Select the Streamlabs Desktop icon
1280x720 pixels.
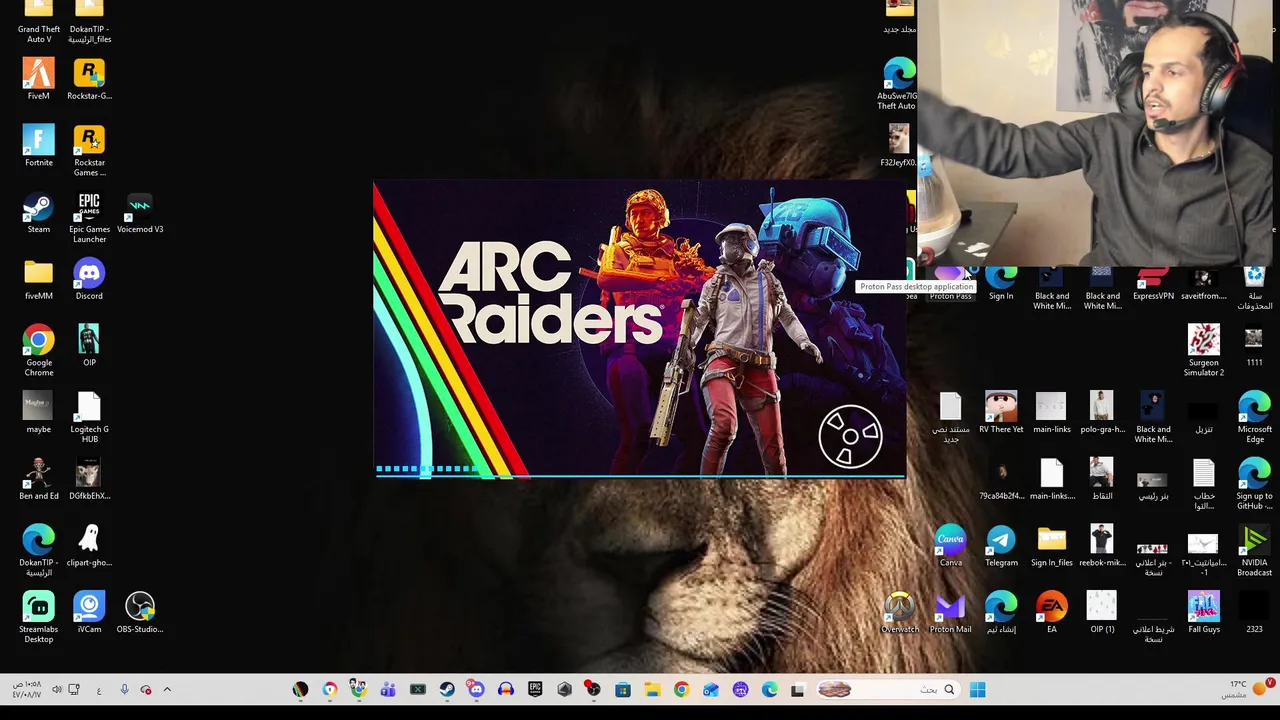38,618
